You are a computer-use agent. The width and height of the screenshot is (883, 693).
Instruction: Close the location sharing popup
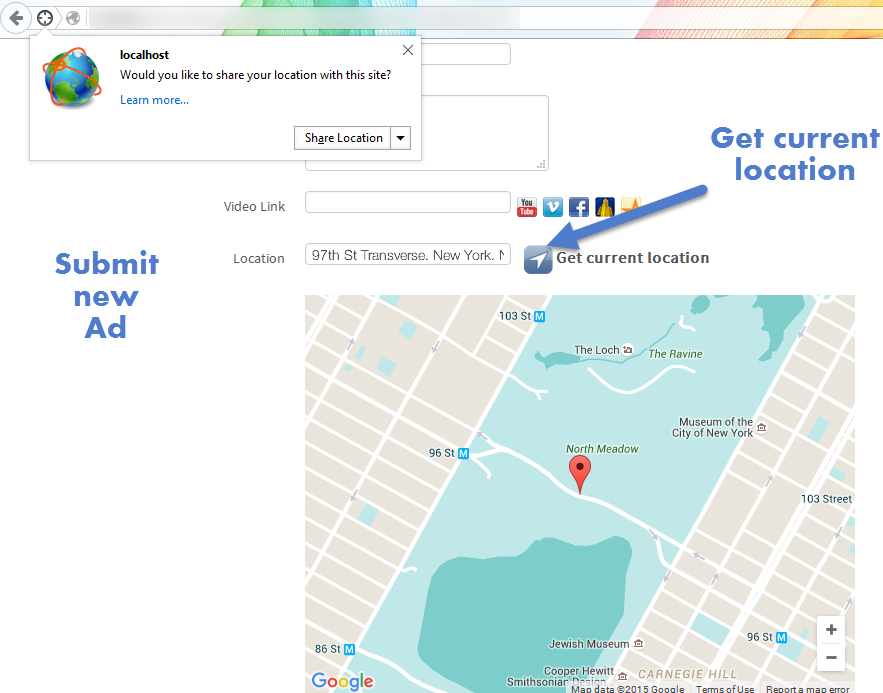[407, 50]
